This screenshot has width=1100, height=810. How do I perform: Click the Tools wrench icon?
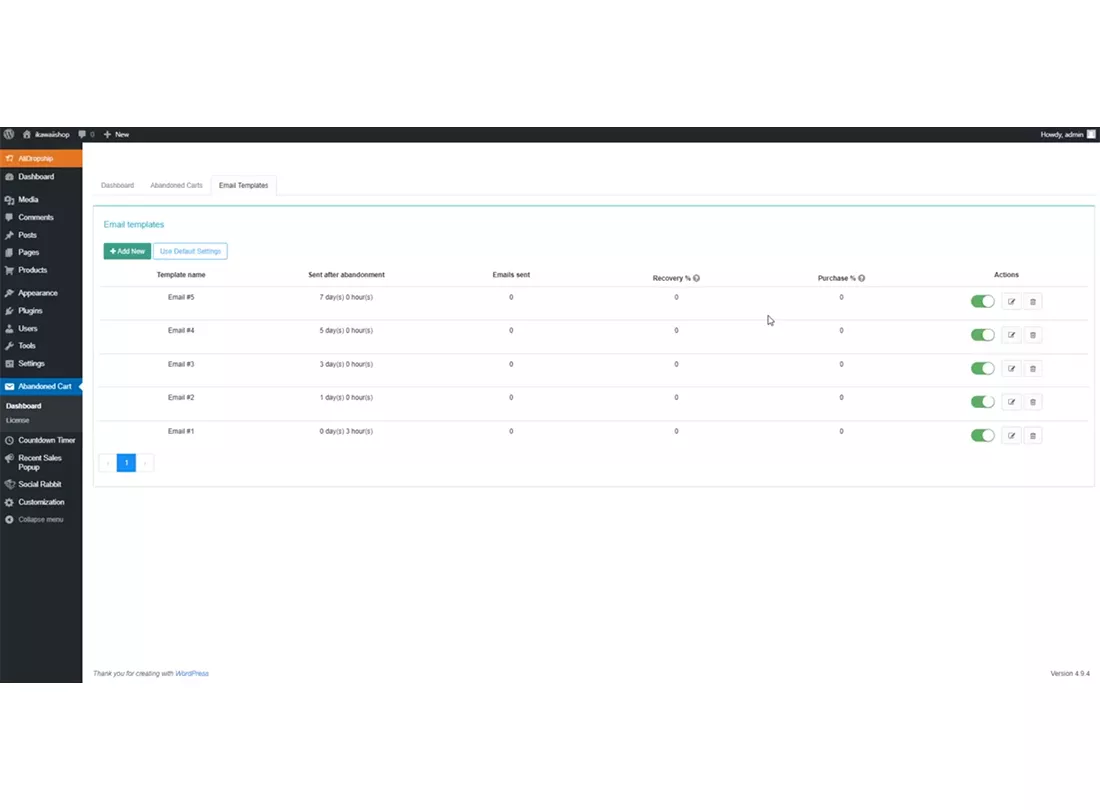[x=9, y=346]
